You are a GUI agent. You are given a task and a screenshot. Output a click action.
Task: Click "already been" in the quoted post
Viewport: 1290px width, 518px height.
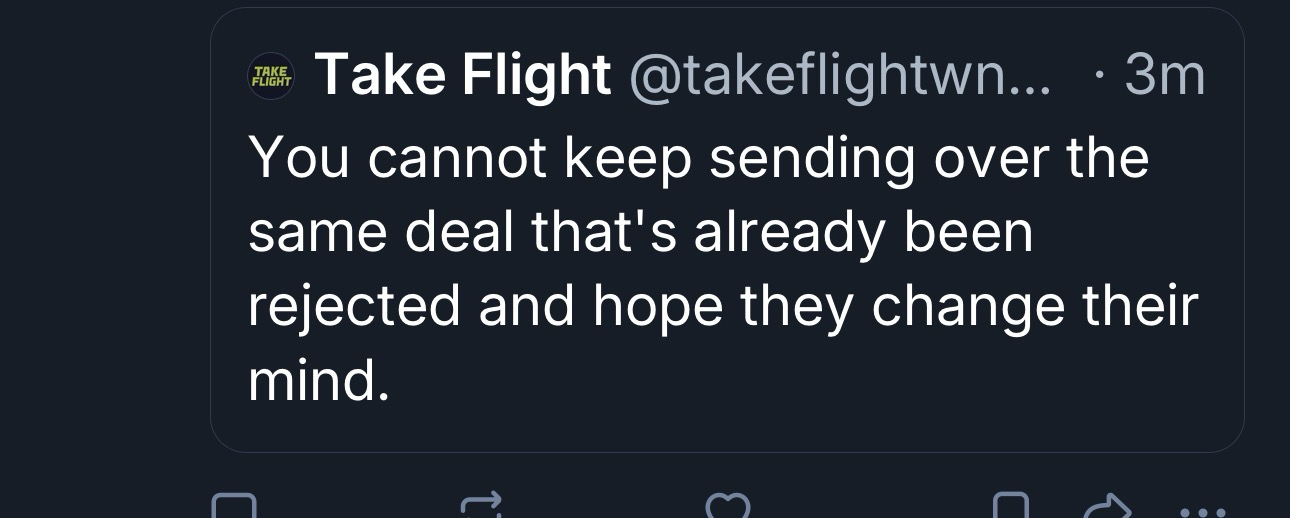pyautogui.click(x=863, y=232)
